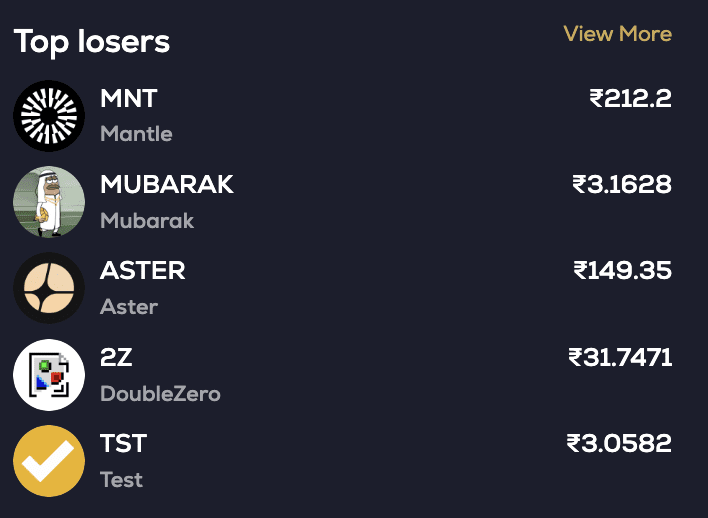Click the Mantle subtitle text
The width and height of the screenshot is (708, 518).
click(136, 134)
